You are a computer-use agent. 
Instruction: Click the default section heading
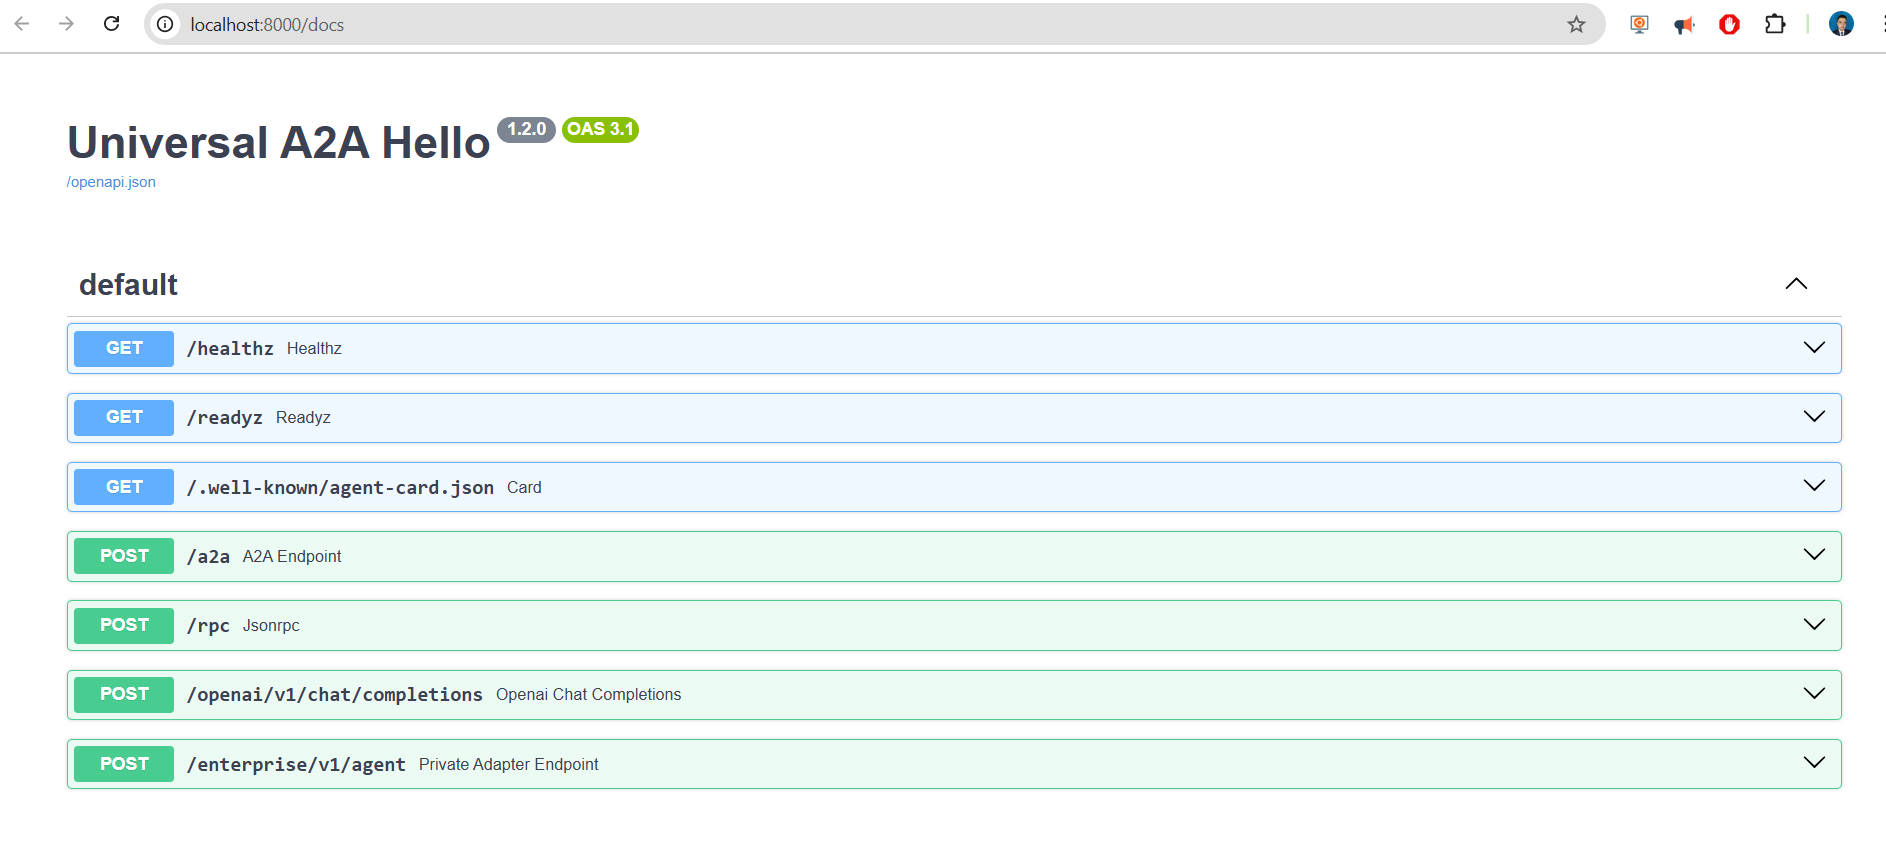[128, 285]
